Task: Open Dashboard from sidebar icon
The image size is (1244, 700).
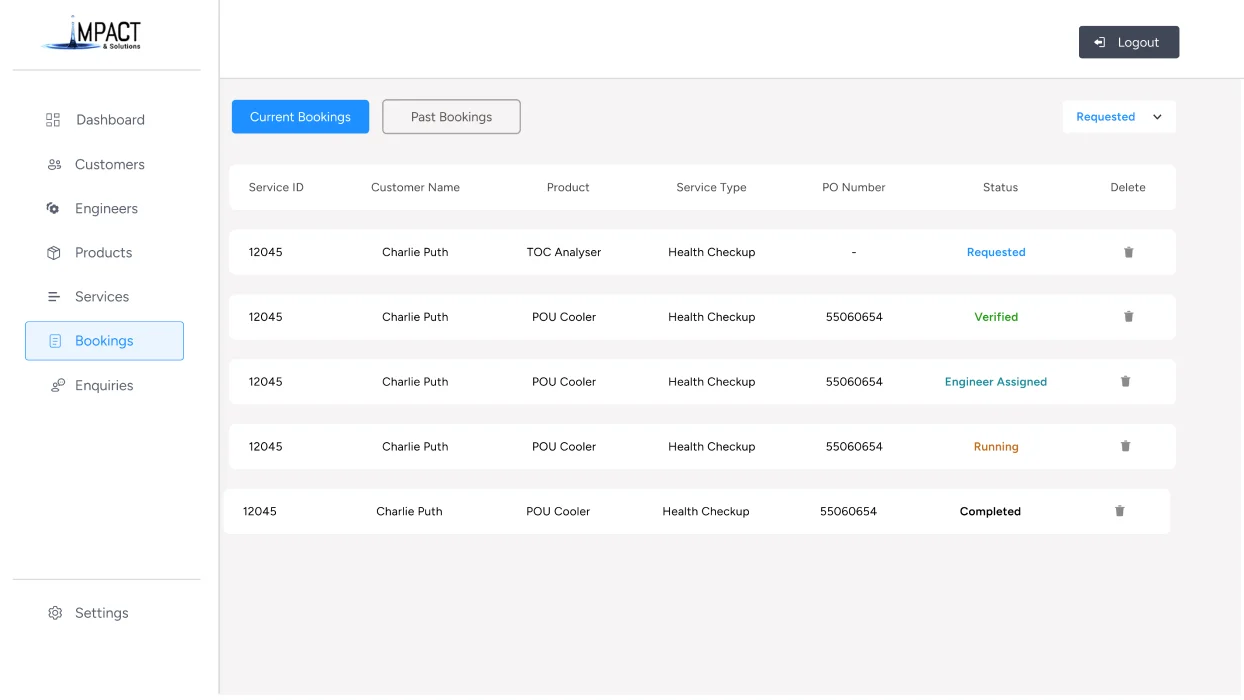Action: tap(53, 120)
